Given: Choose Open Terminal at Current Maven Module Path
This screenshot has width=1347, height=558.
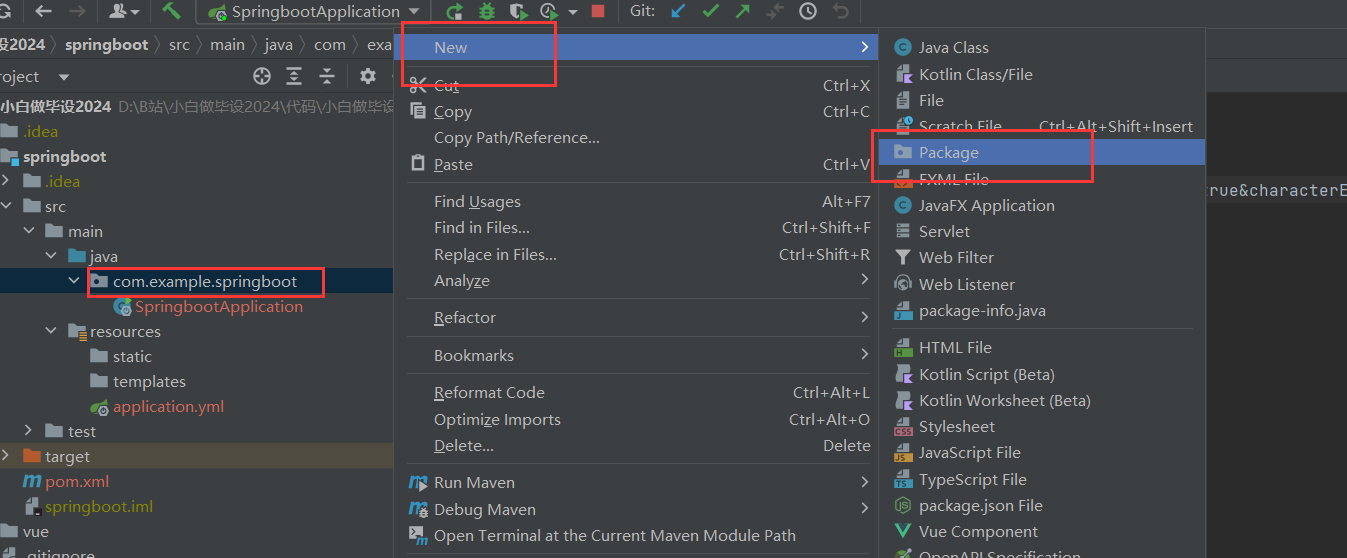Looking at the screenshot, I should [640, 535].
